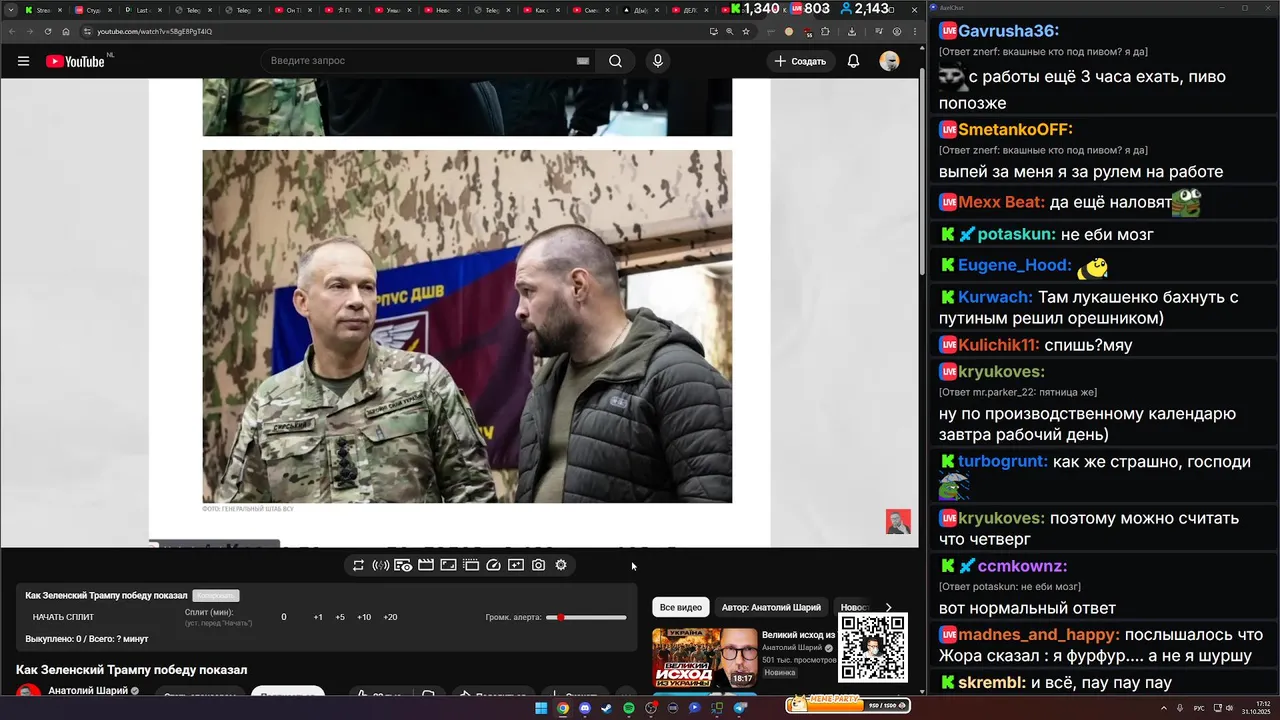Add ten split minutes with '+10'
Viewport: 1280px width, 720px height.
tap(364, 617)
